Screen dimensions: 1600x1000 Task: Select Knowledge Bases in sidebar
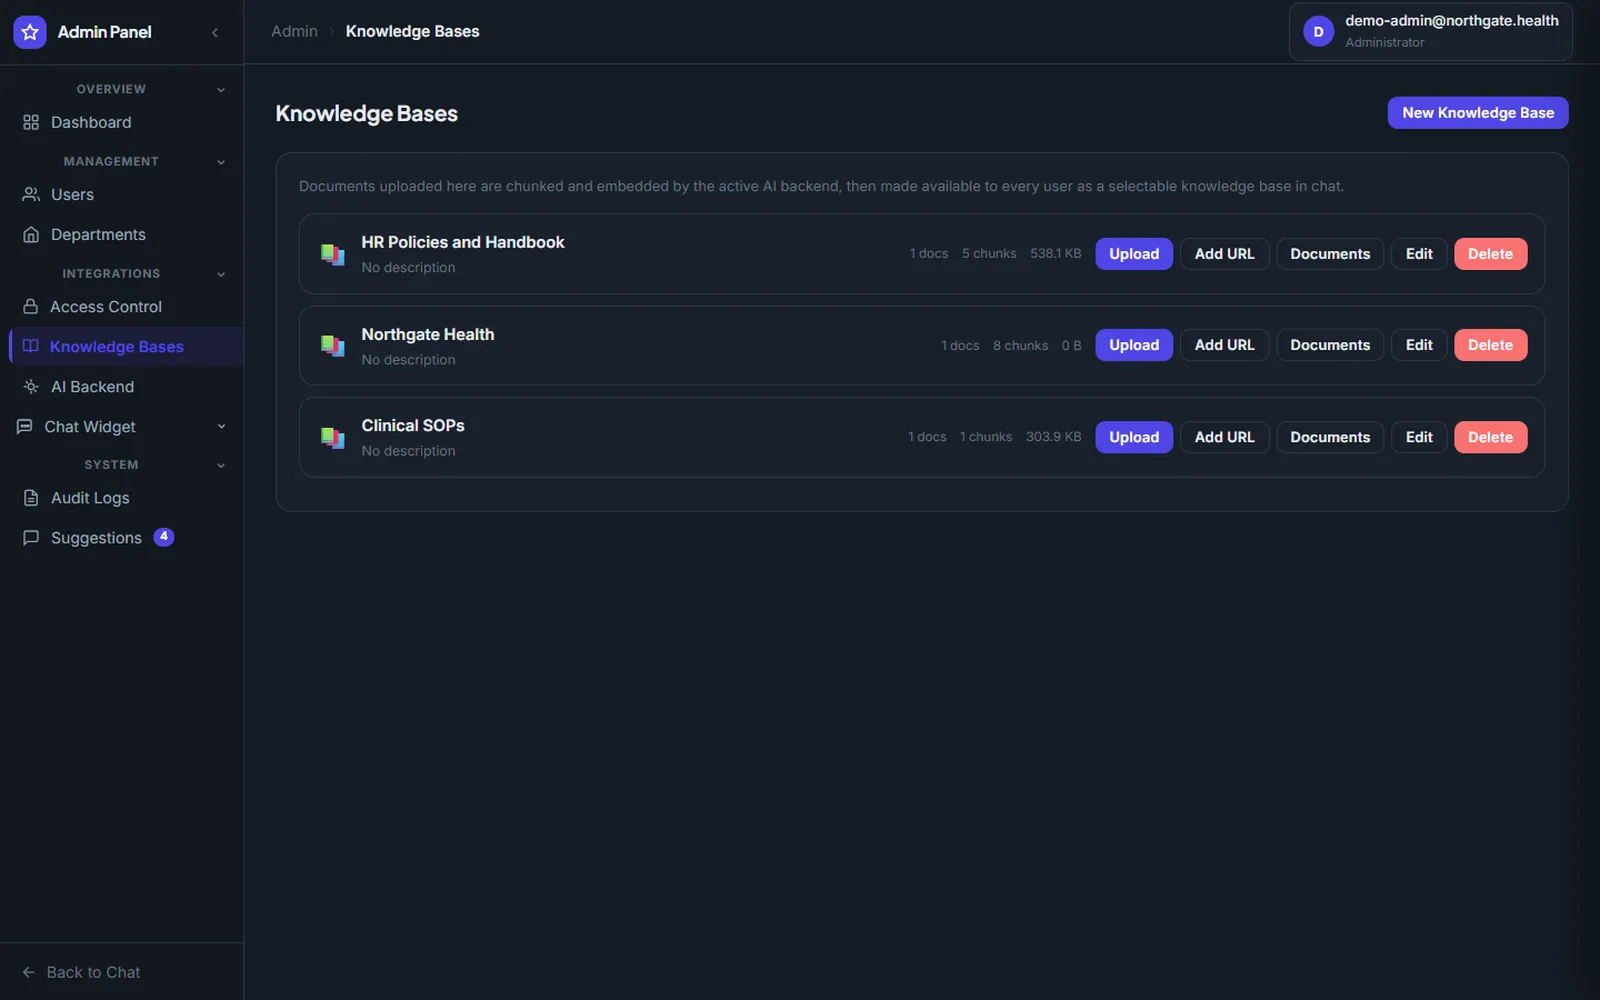[x=125, y=346]
